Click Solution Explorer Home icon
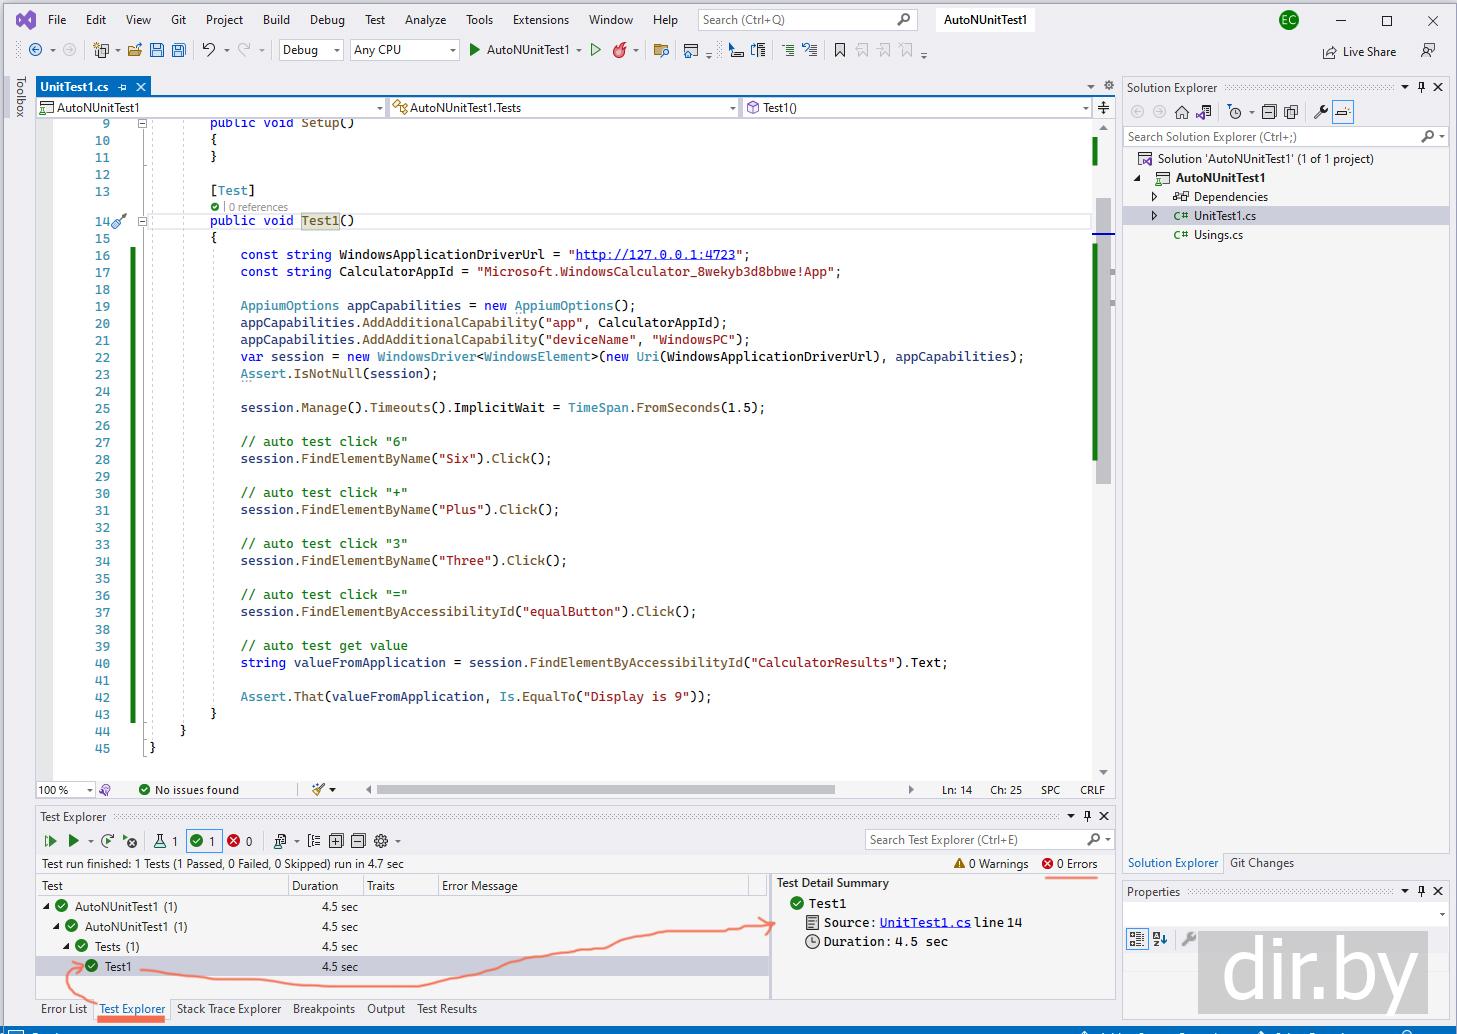Viewport: 1457px width, 1034px height. (x=1181, y=112)
